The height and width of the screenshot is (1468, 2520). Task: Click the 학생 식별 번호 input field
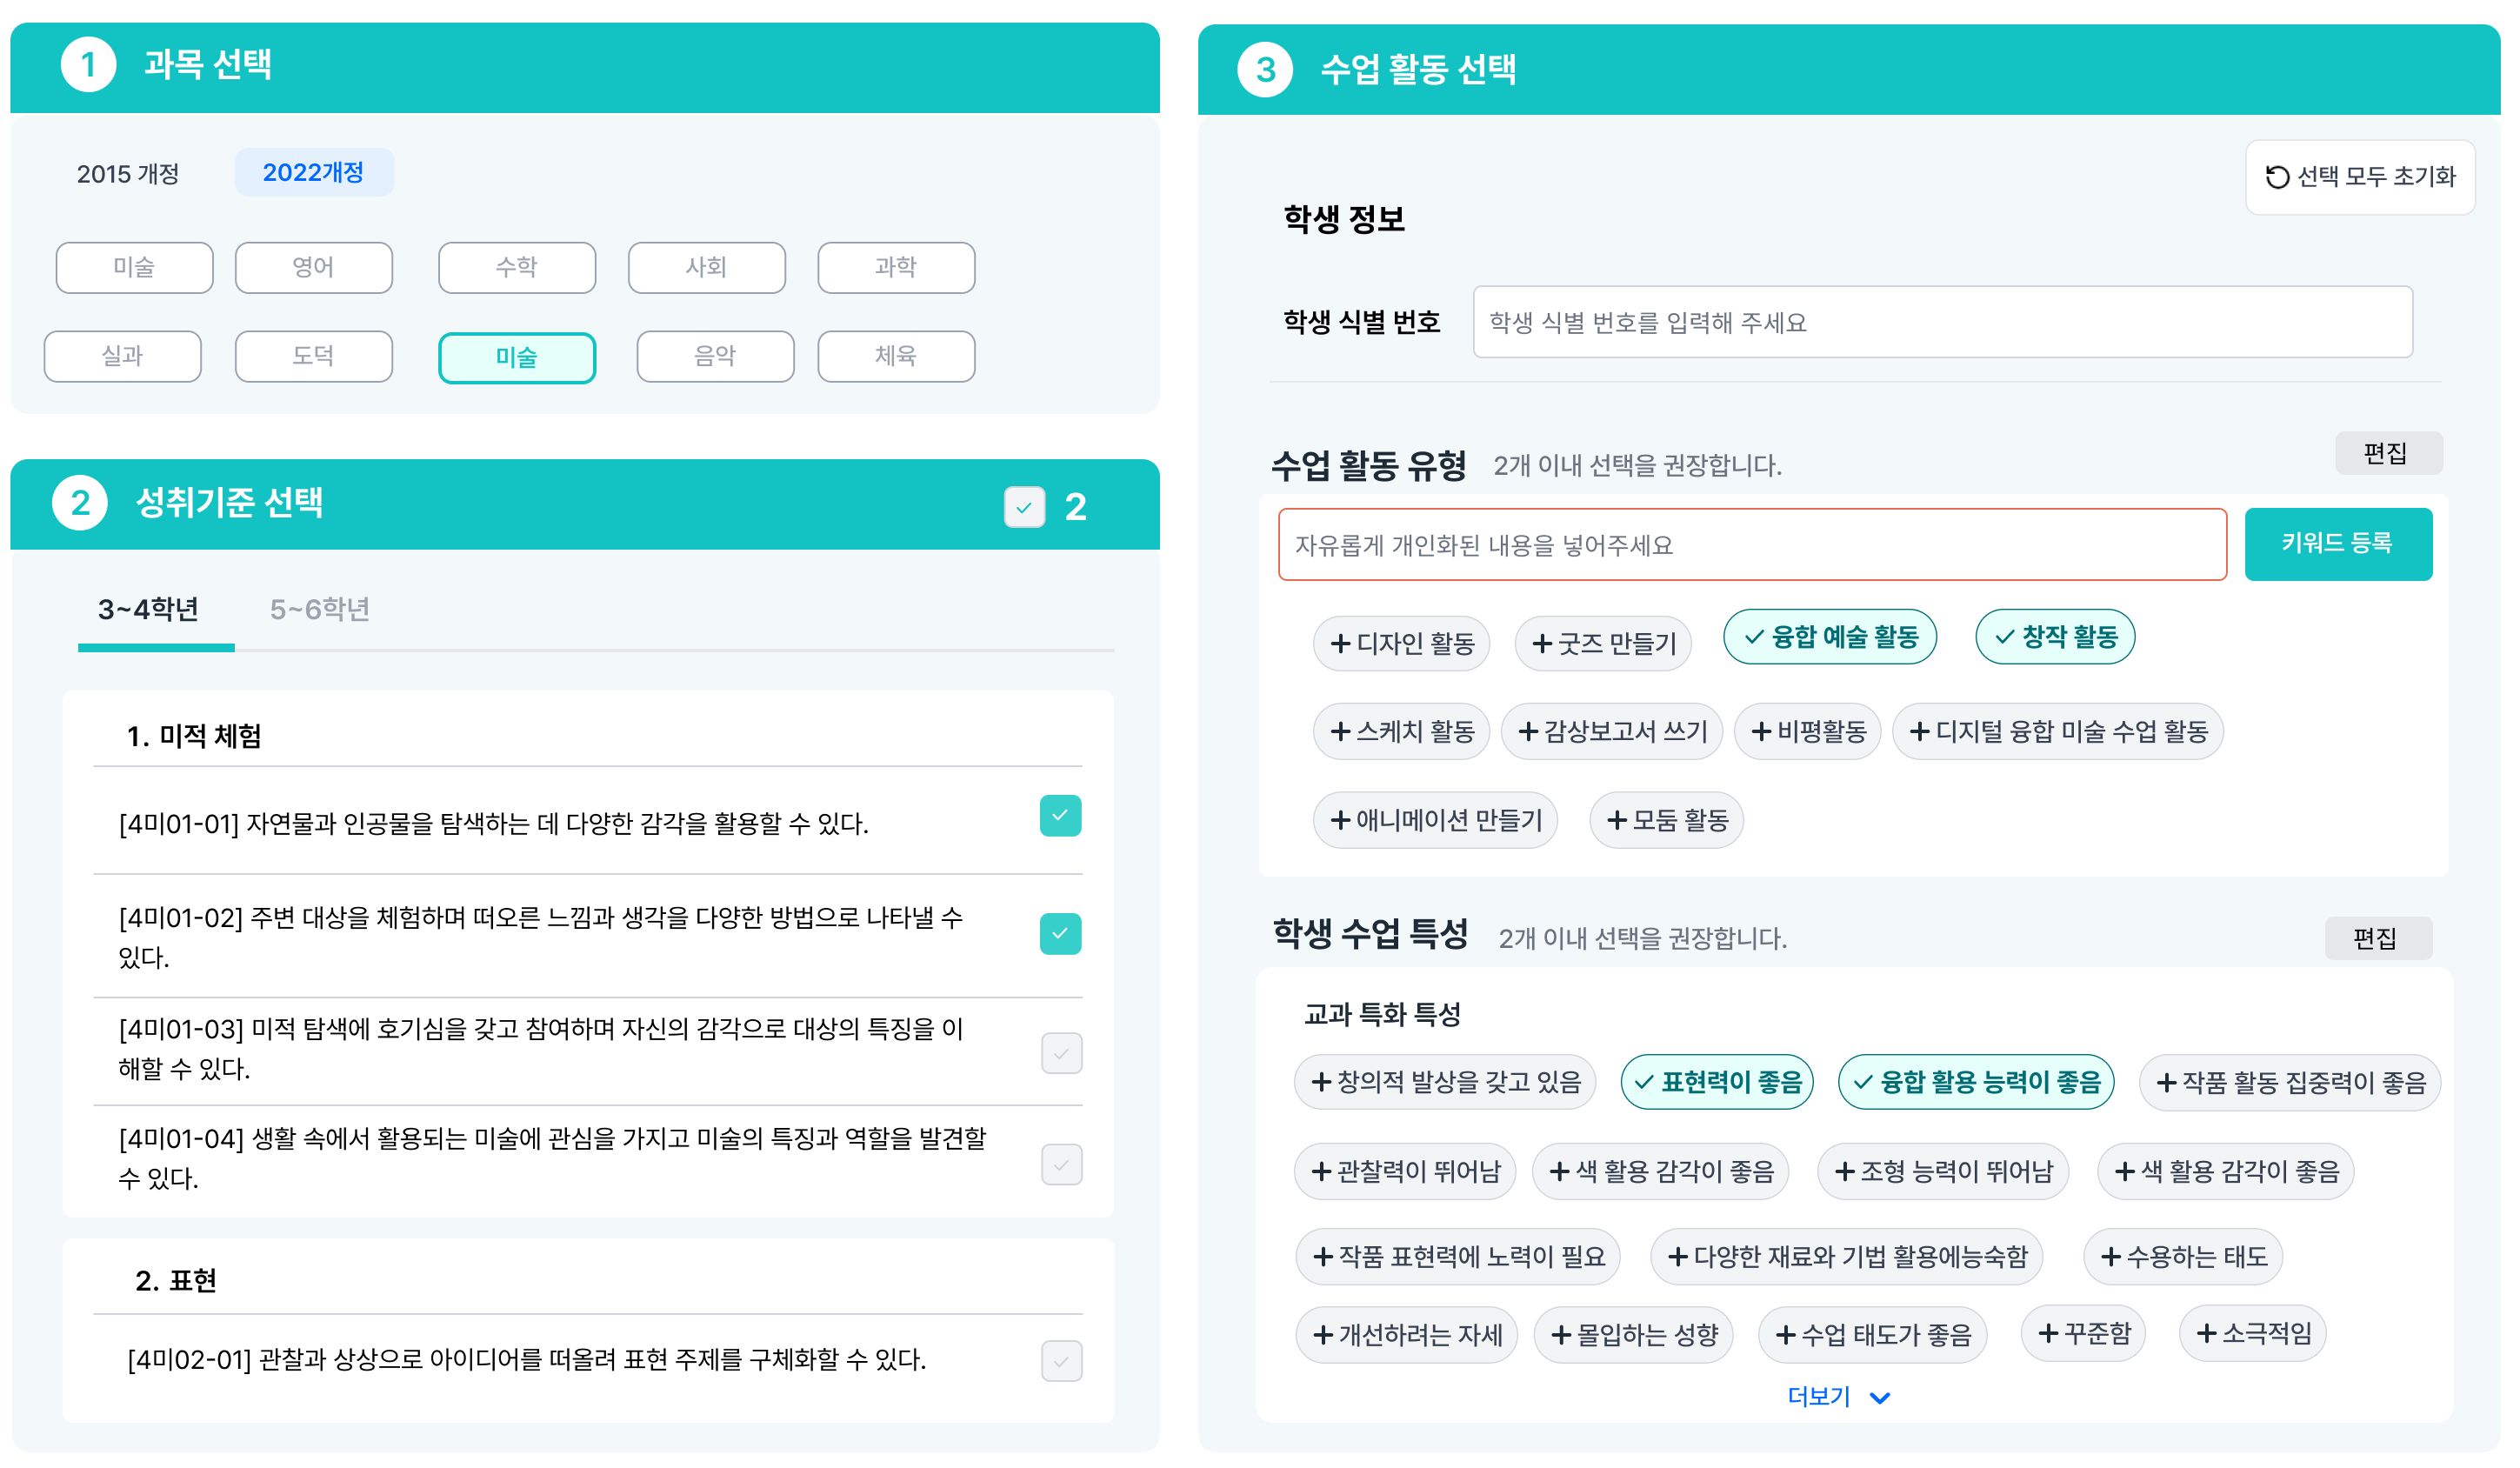(x=1942, y=322)
